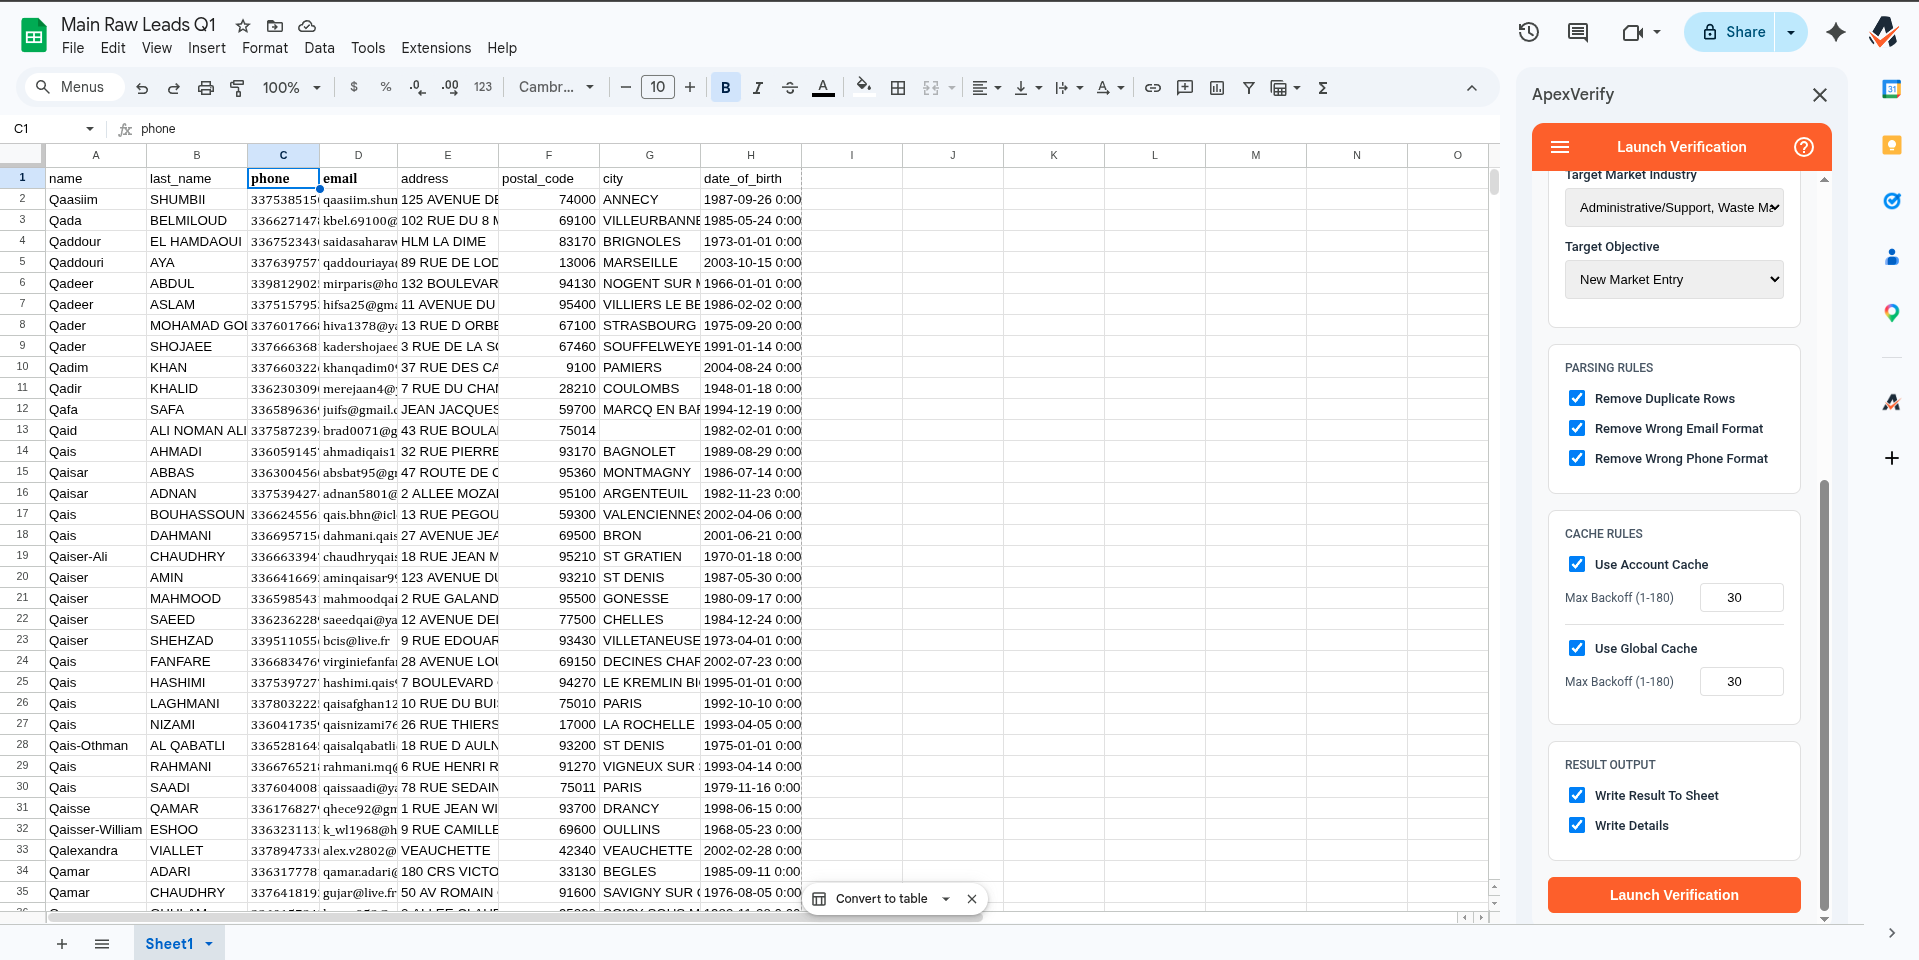The width and height of the screenshot is (1919, 960).
Task: Open version history clock icon
Action: (x=1528, y=32)
